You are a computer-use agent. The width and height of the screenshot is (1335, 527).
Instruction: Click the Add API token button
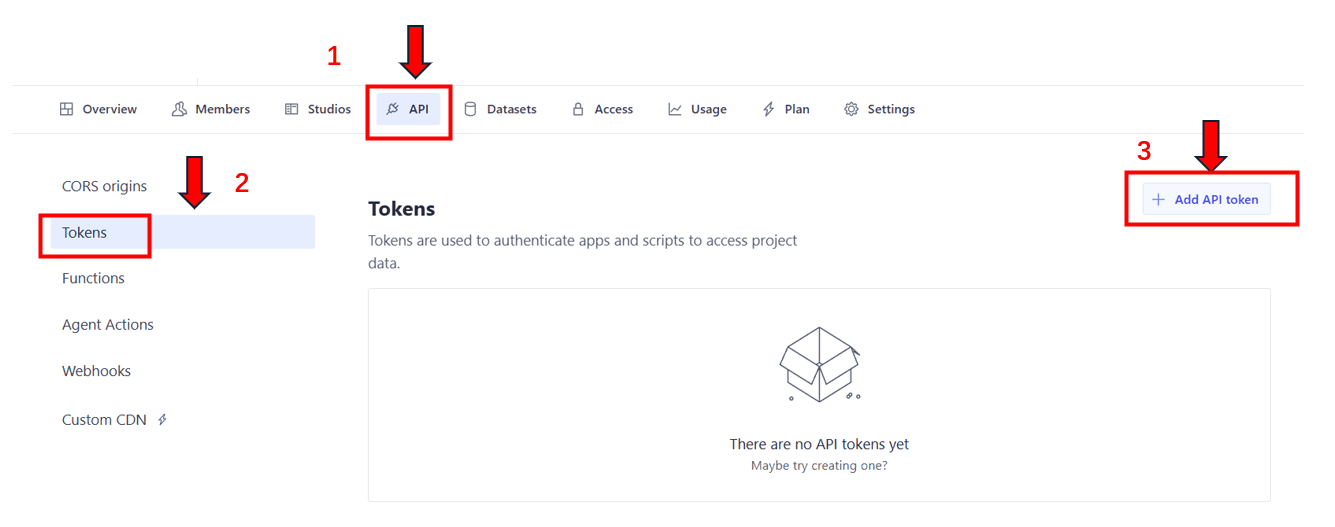click(x=1206, y=200)
